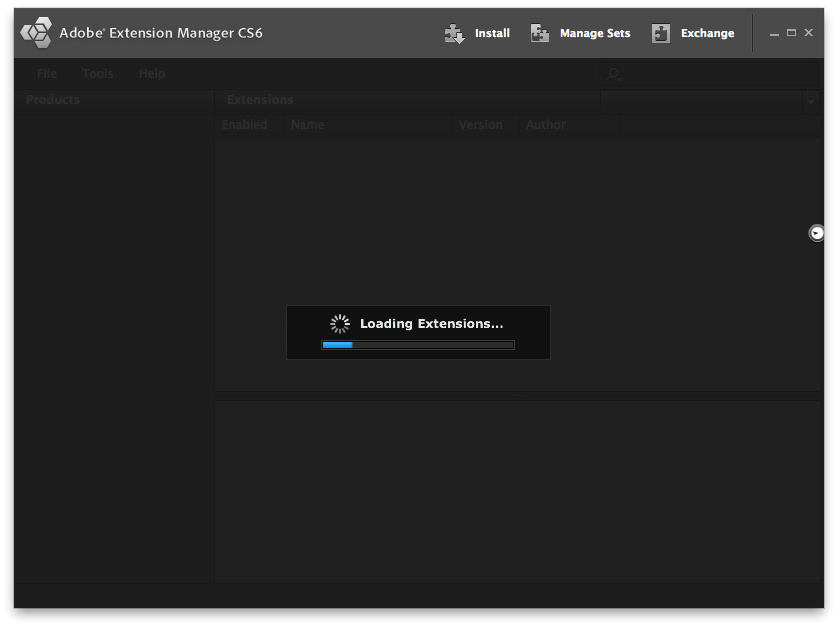Click the Manage Sets puzzle icon

click(540, 32)
